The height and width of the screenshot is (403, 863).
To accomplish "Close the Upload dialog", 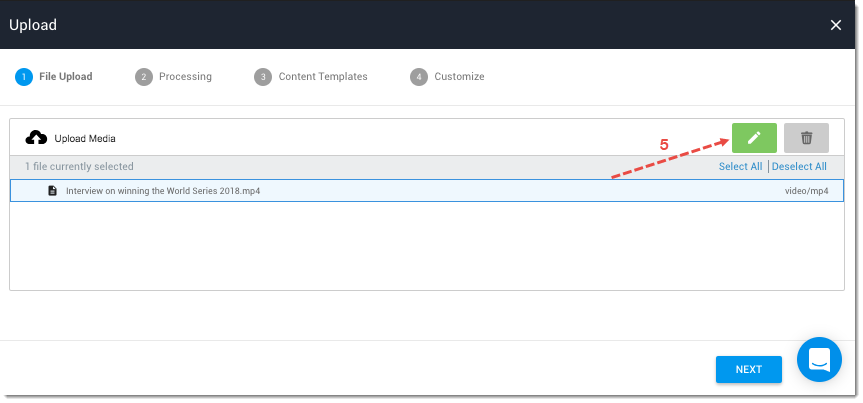I will tap(836, 25).
